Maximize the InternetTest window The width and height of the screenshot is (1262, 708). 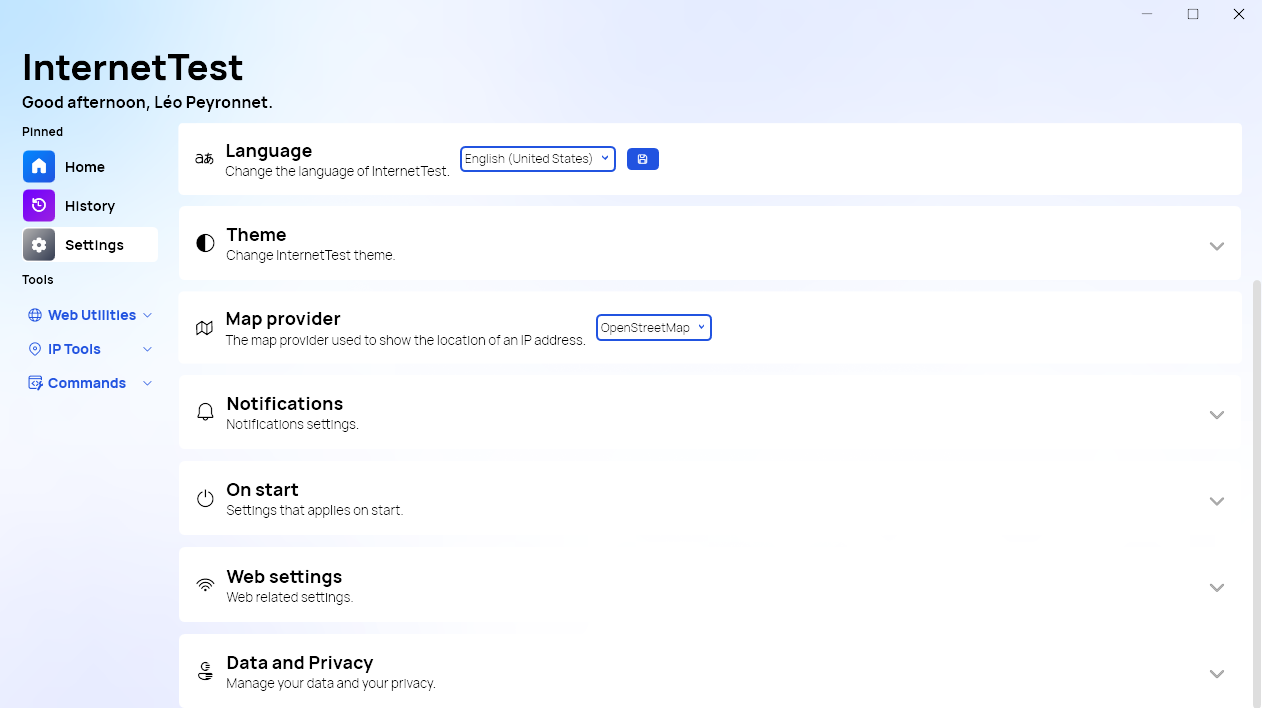point(1193,14)
